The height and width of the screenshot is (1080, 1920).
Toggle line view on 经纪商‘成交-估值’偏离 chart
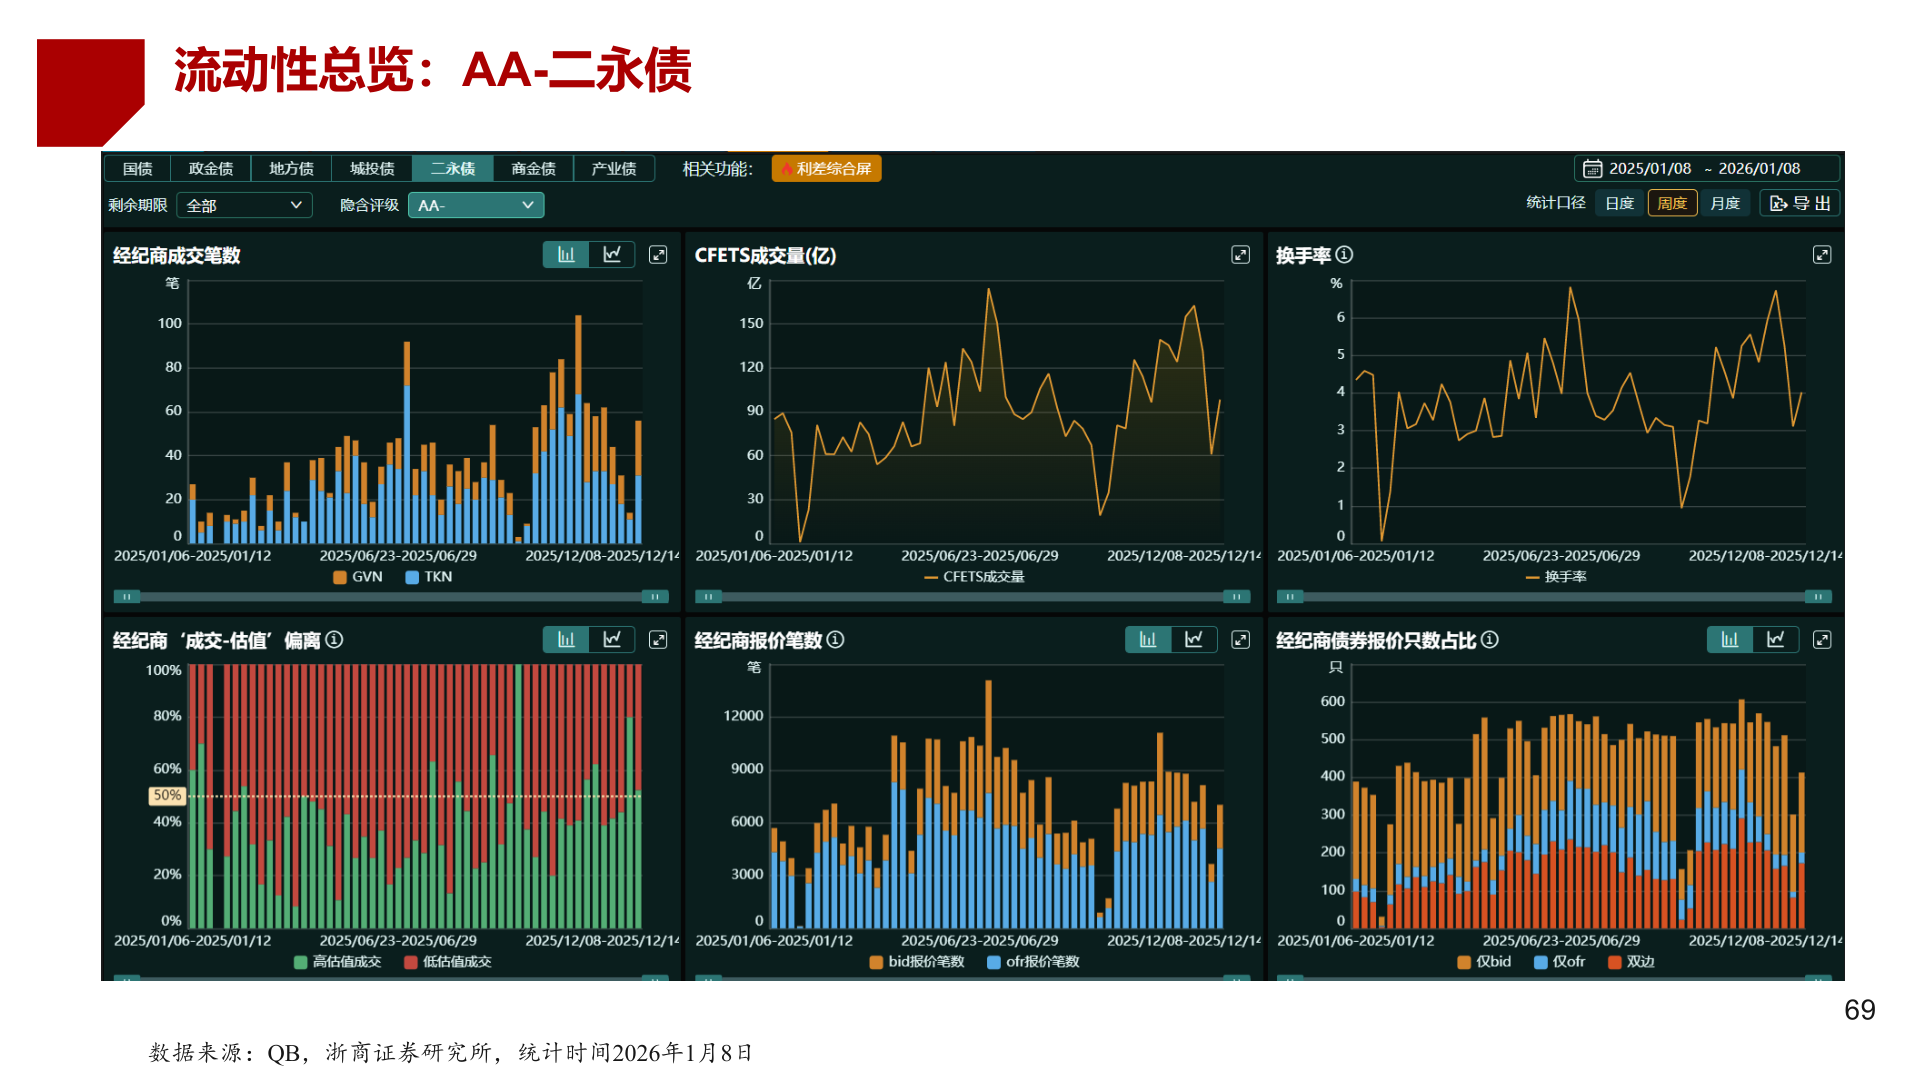point(613,639)
